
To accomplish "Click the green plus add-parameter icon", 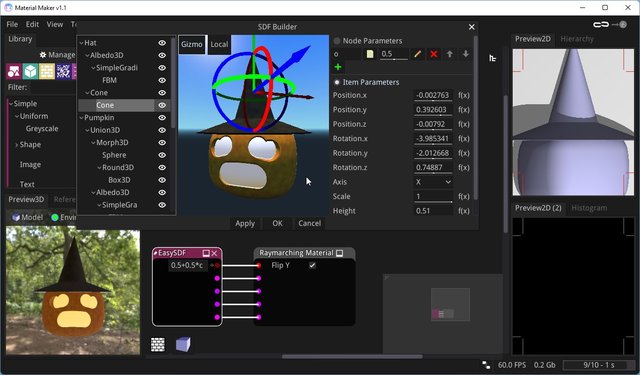I will tap(338, 67).
